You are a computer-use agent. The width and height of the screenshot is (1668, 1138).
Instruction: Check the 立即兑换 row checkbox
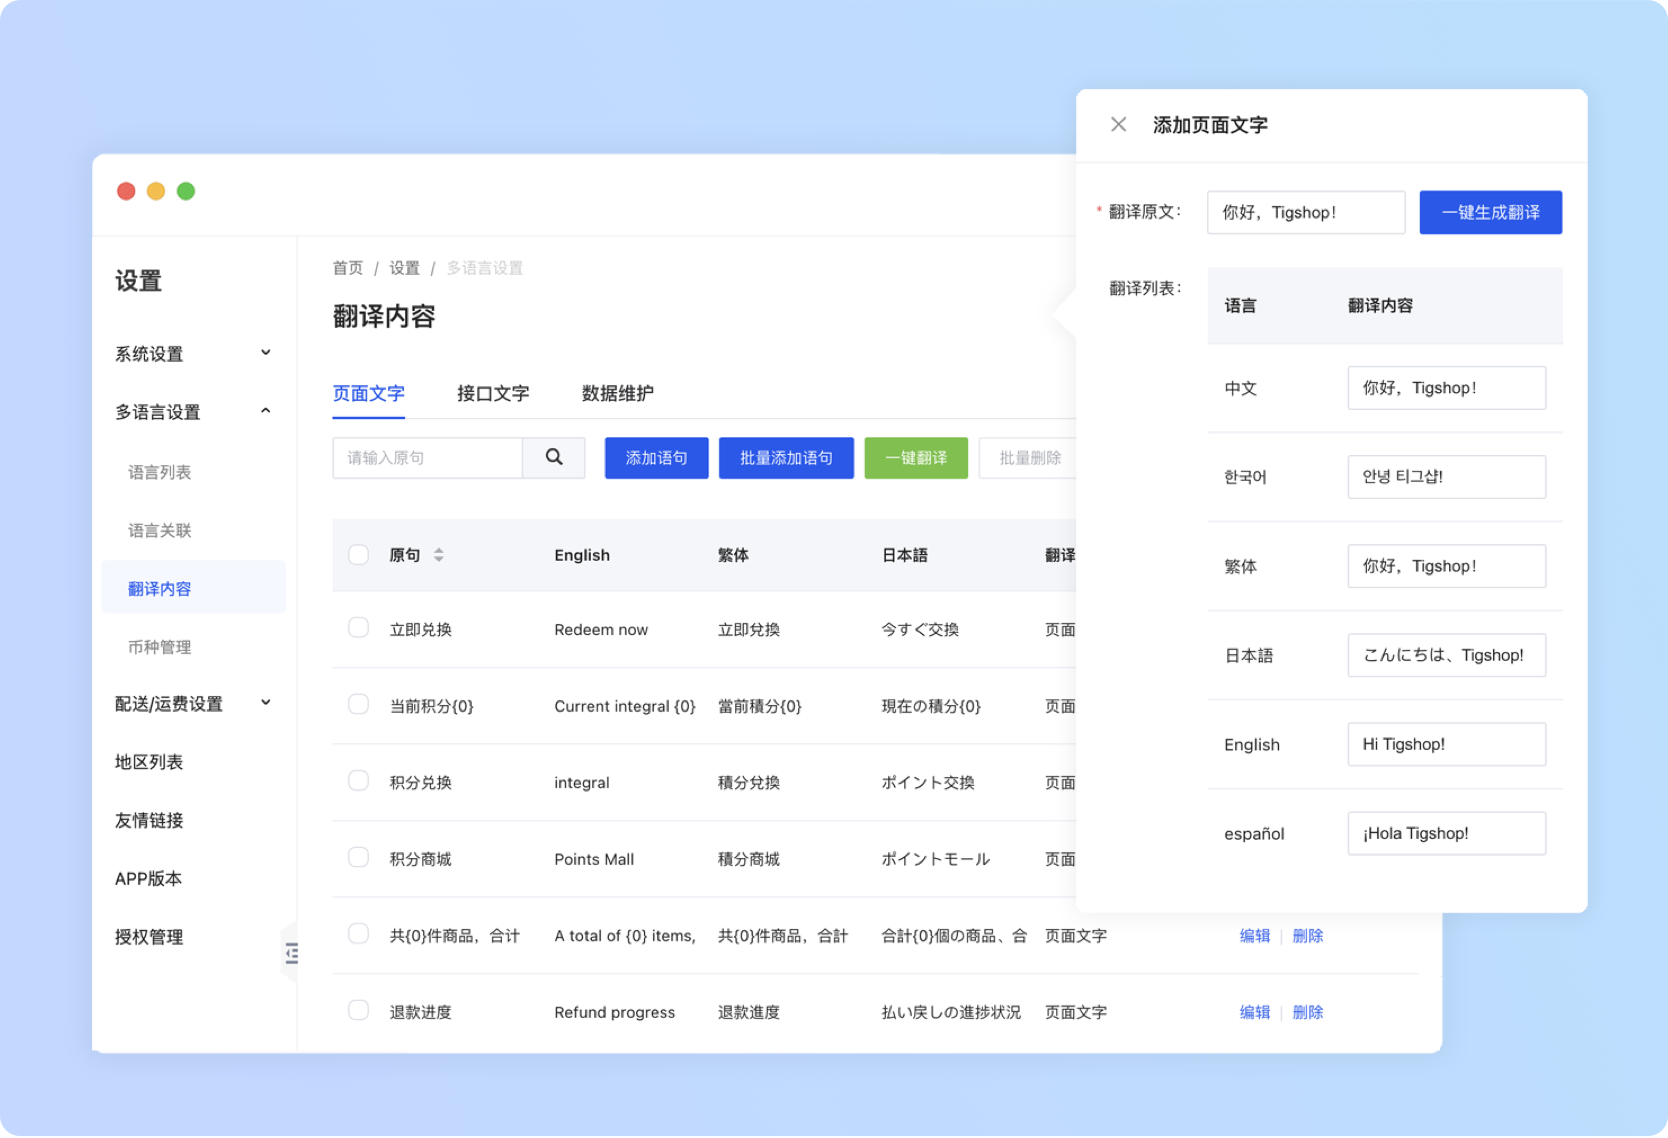click(x=358, y=628)
